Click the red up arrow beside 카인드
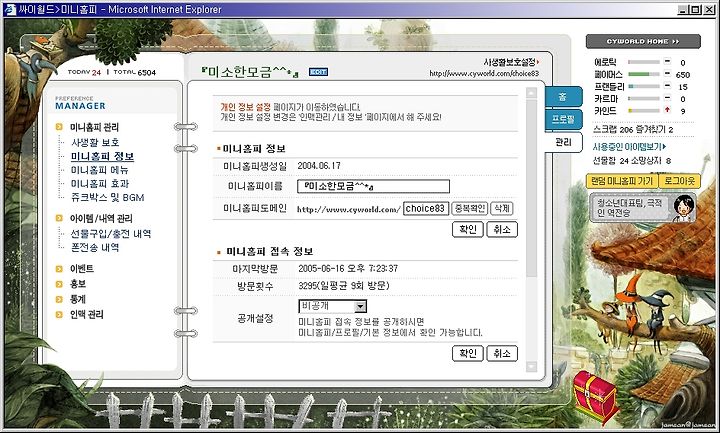This screenshot has height=433, width=720. pyautogui.click(x=667, y=110)
